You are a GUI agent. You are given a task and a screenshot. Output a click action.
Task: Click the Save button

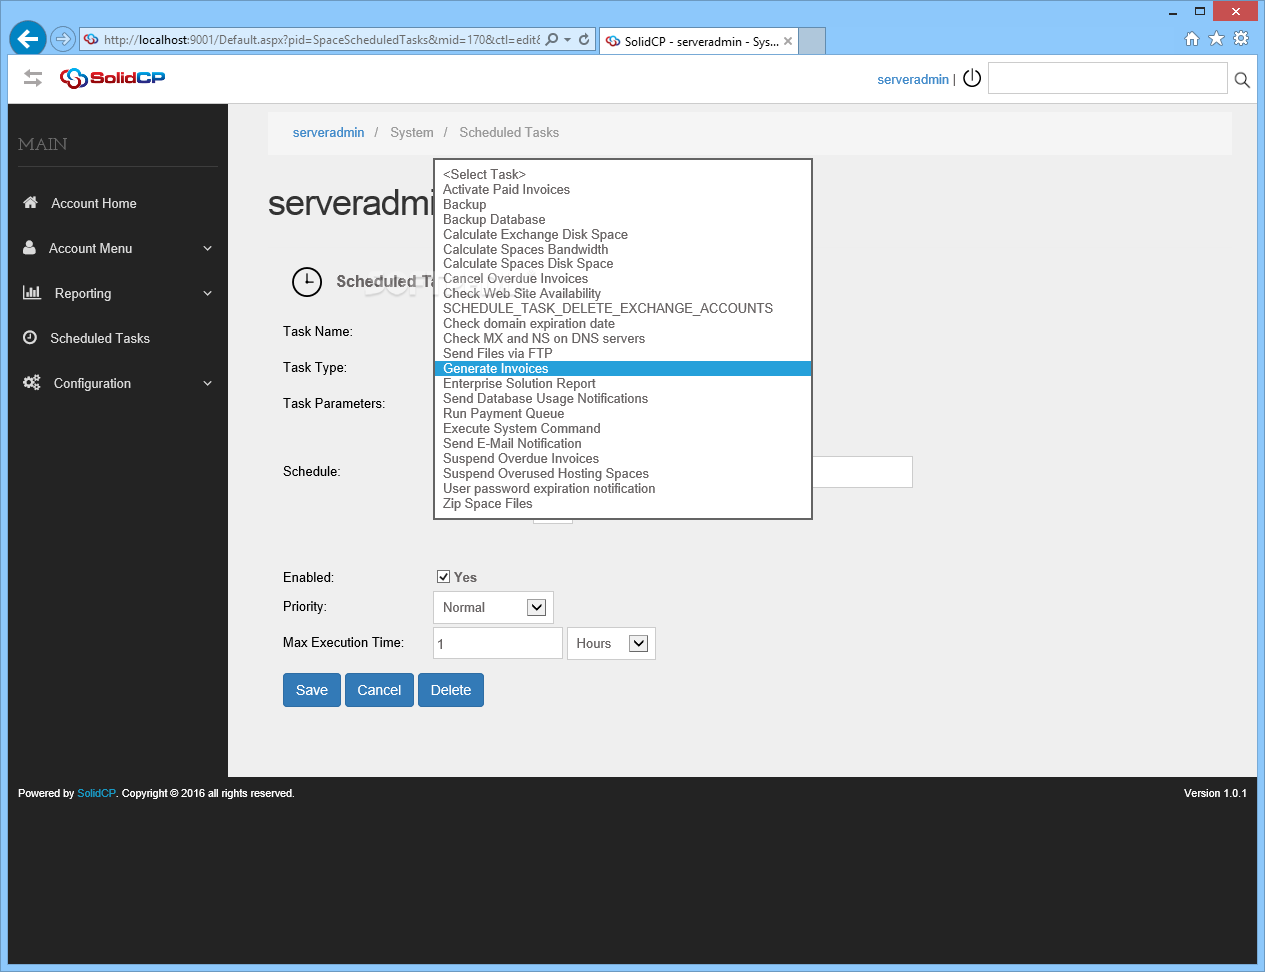[x=312, y=690]
